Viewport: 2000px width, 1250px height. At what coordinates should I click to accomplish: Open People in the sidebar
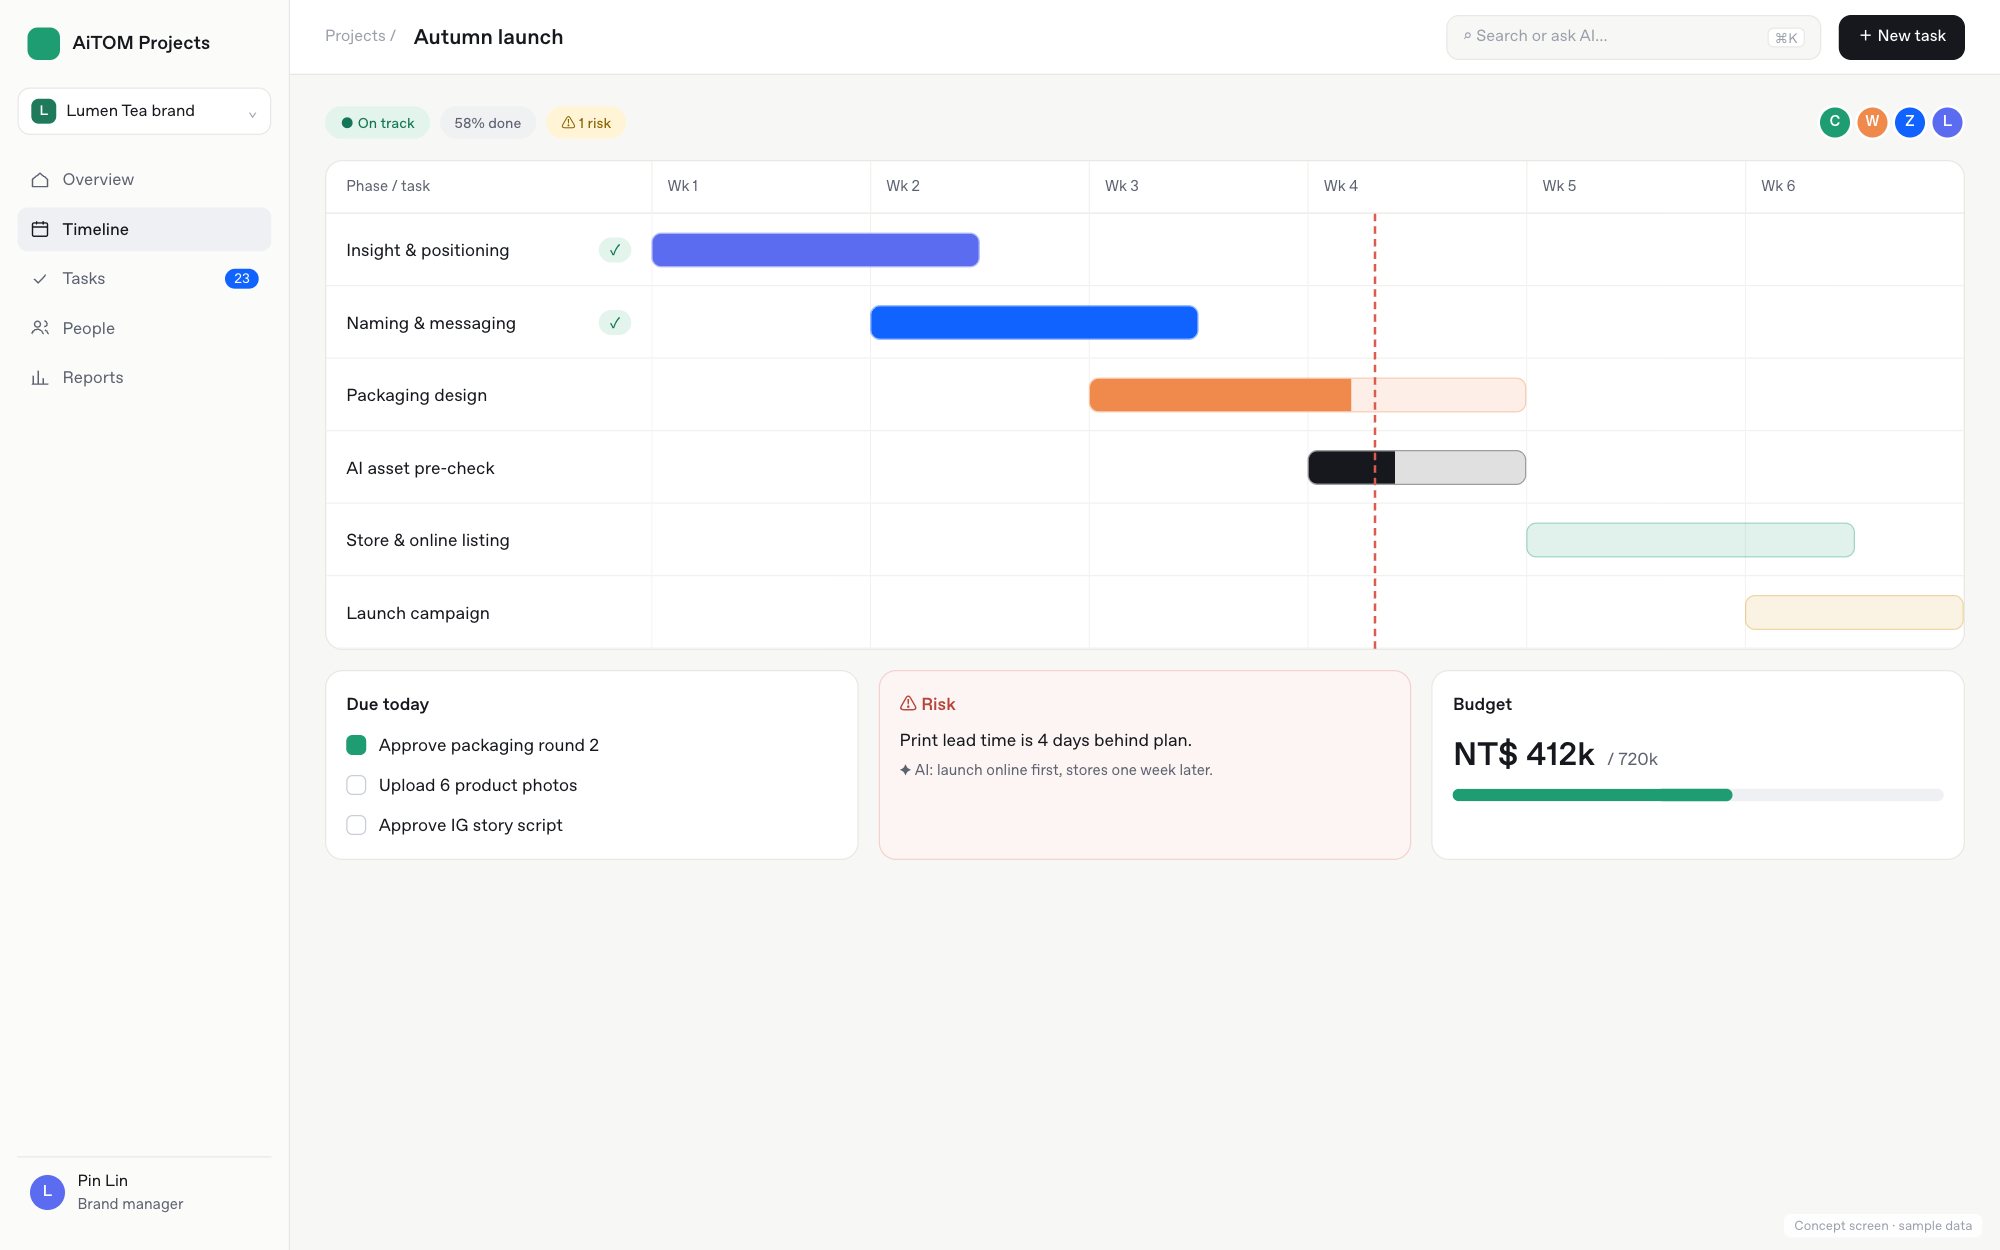[x=144, y=328]
